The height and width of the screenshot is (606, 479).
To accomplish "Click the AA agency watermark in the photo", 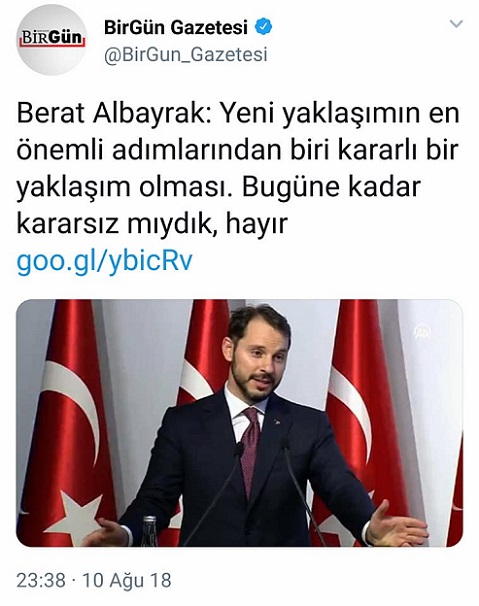I will 422,331.
